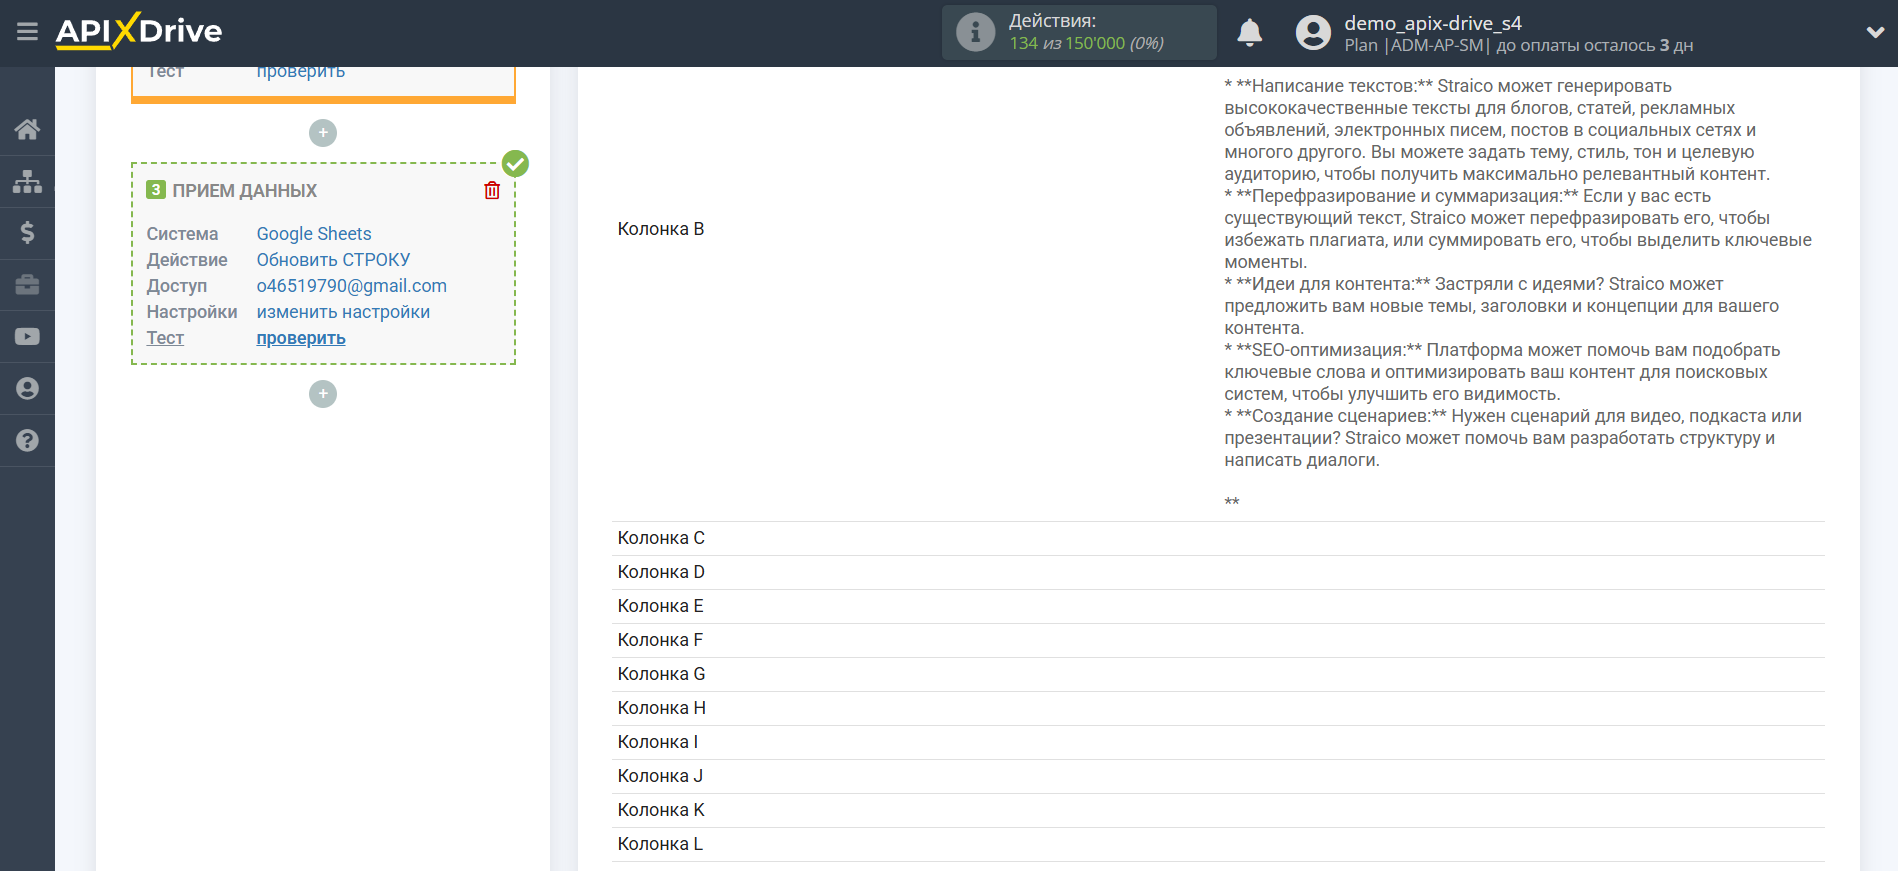Viewport: 1898px width, 871px height.
Task: Click the actions counter 134 из 150'000
Action: (x=1087, y=44)
